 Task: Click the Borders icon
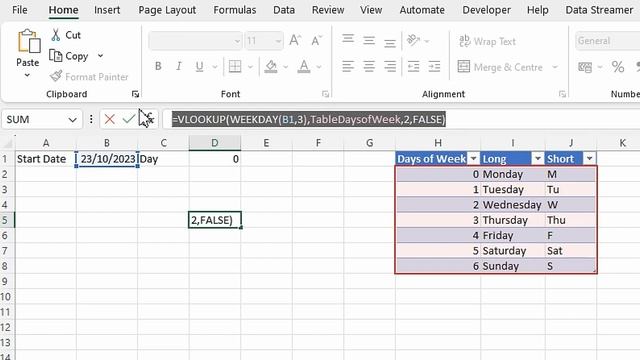click(235, 66)
